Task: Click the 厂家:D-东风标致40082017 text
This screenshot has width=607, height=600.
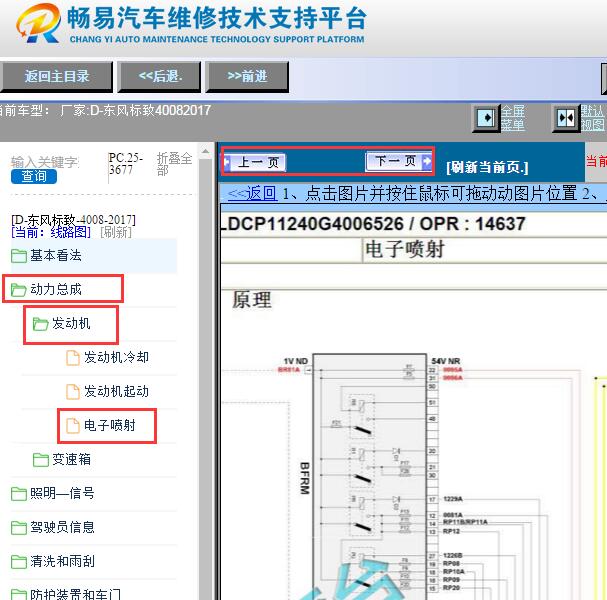Action: tap(135, 111)
